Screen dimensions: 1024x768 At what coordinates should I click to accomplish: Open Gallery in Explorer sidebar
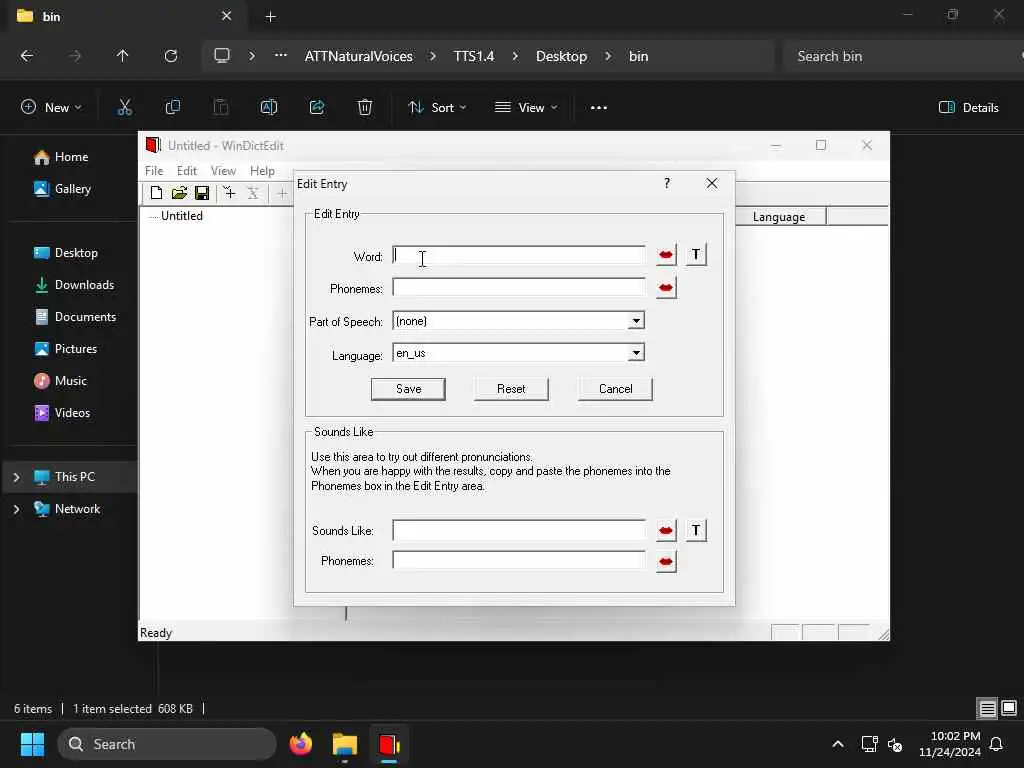72,189
